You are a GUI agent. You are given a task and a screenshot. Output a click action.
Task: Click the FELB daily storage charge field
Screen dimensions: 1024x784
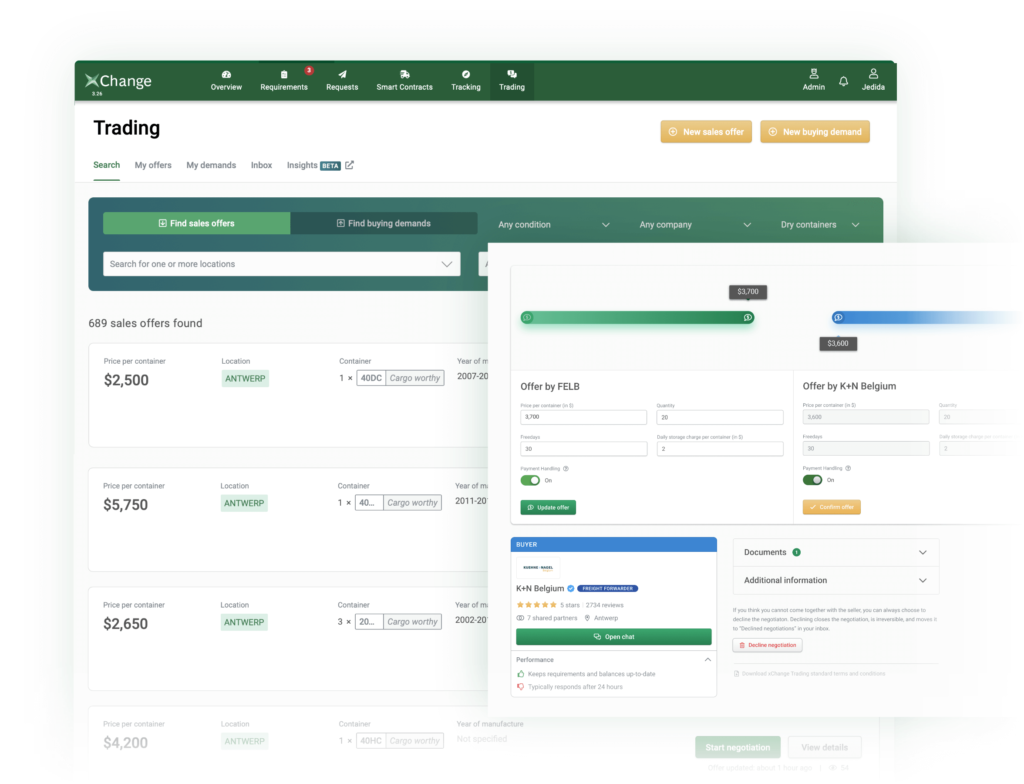point(720,449)
